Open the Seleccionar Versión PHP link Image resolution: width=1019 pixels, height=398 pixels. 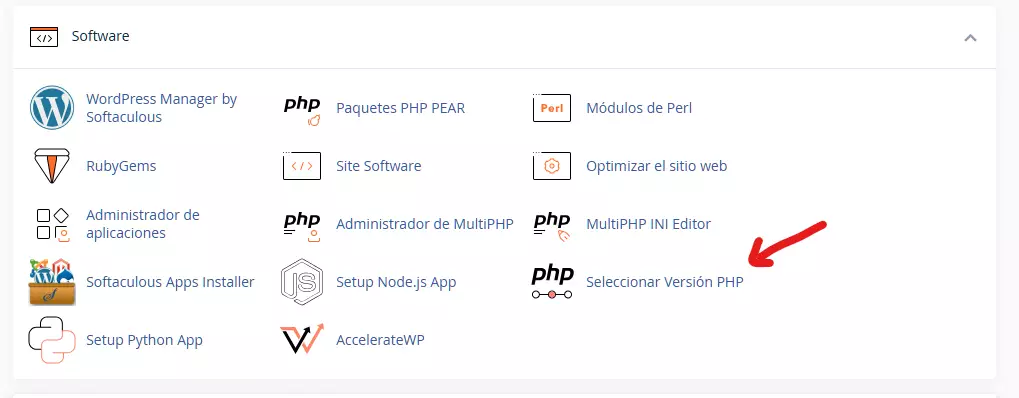click(x=665, y=282)
